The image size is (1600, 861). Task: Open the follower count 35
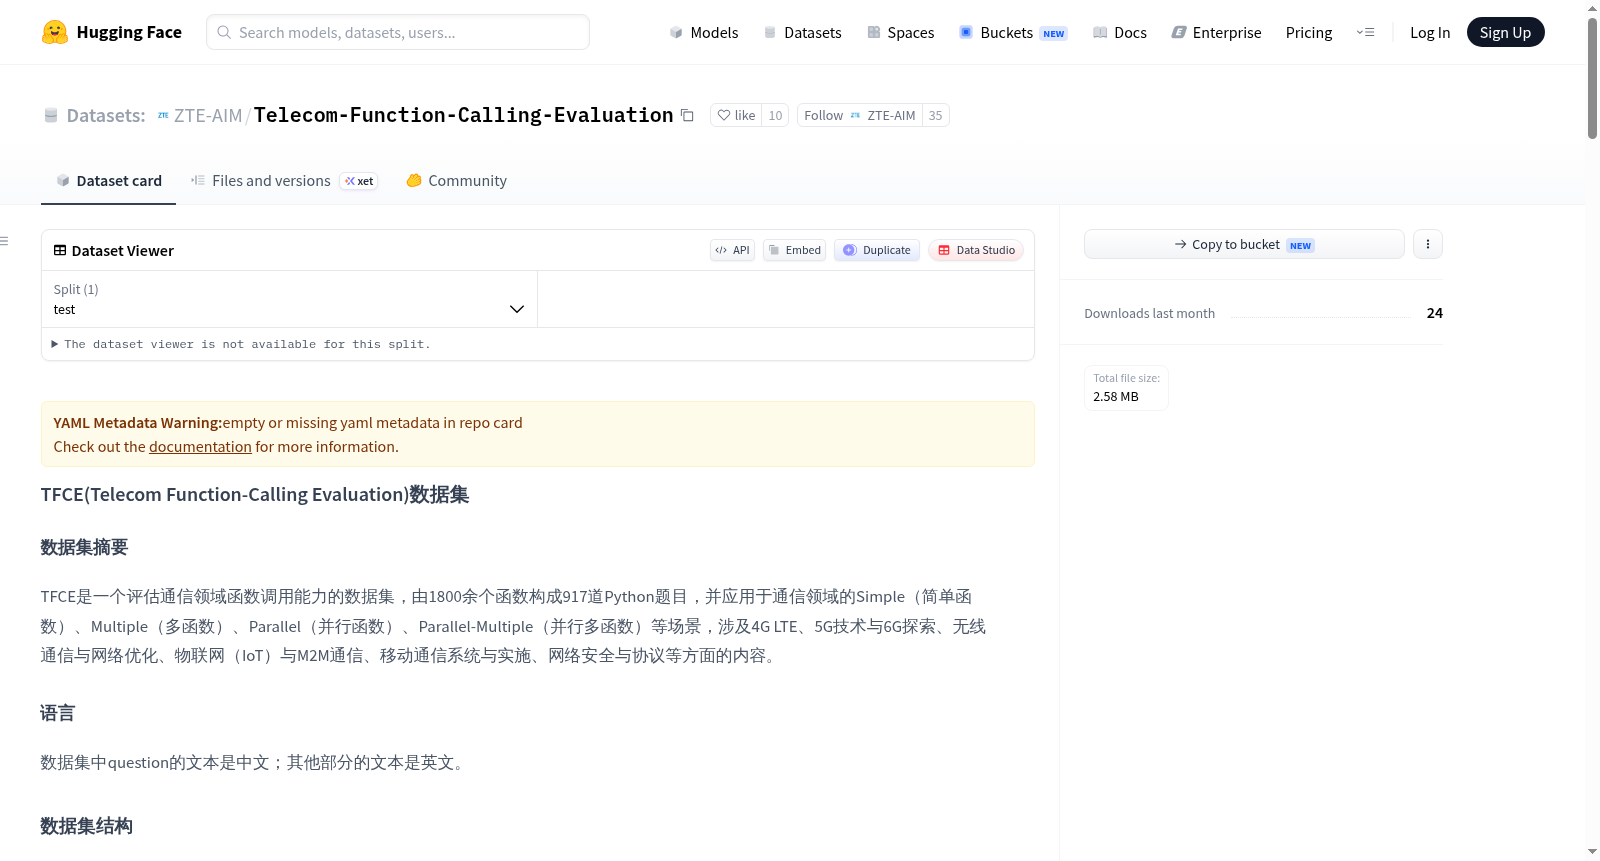(x=935, y=115)
